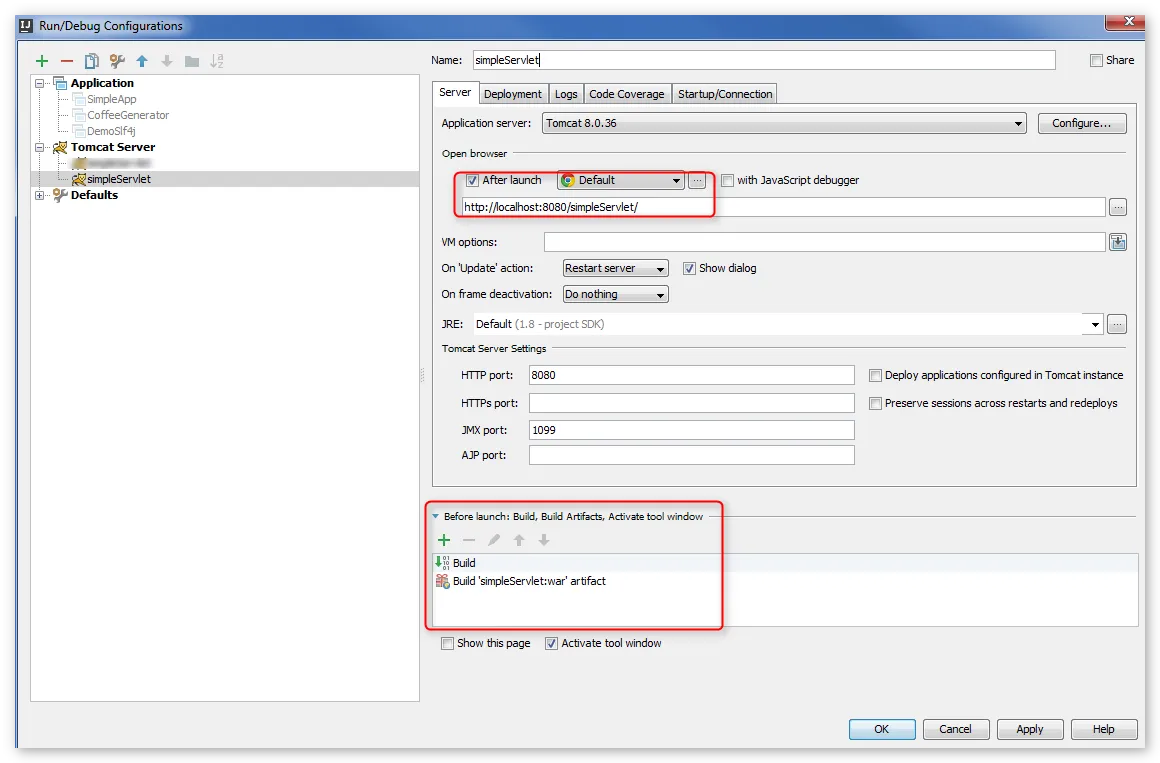The image size is (1160, 763).
Task: Click the browse button beside the Default browser dropdown
Action: pos(697,181)
